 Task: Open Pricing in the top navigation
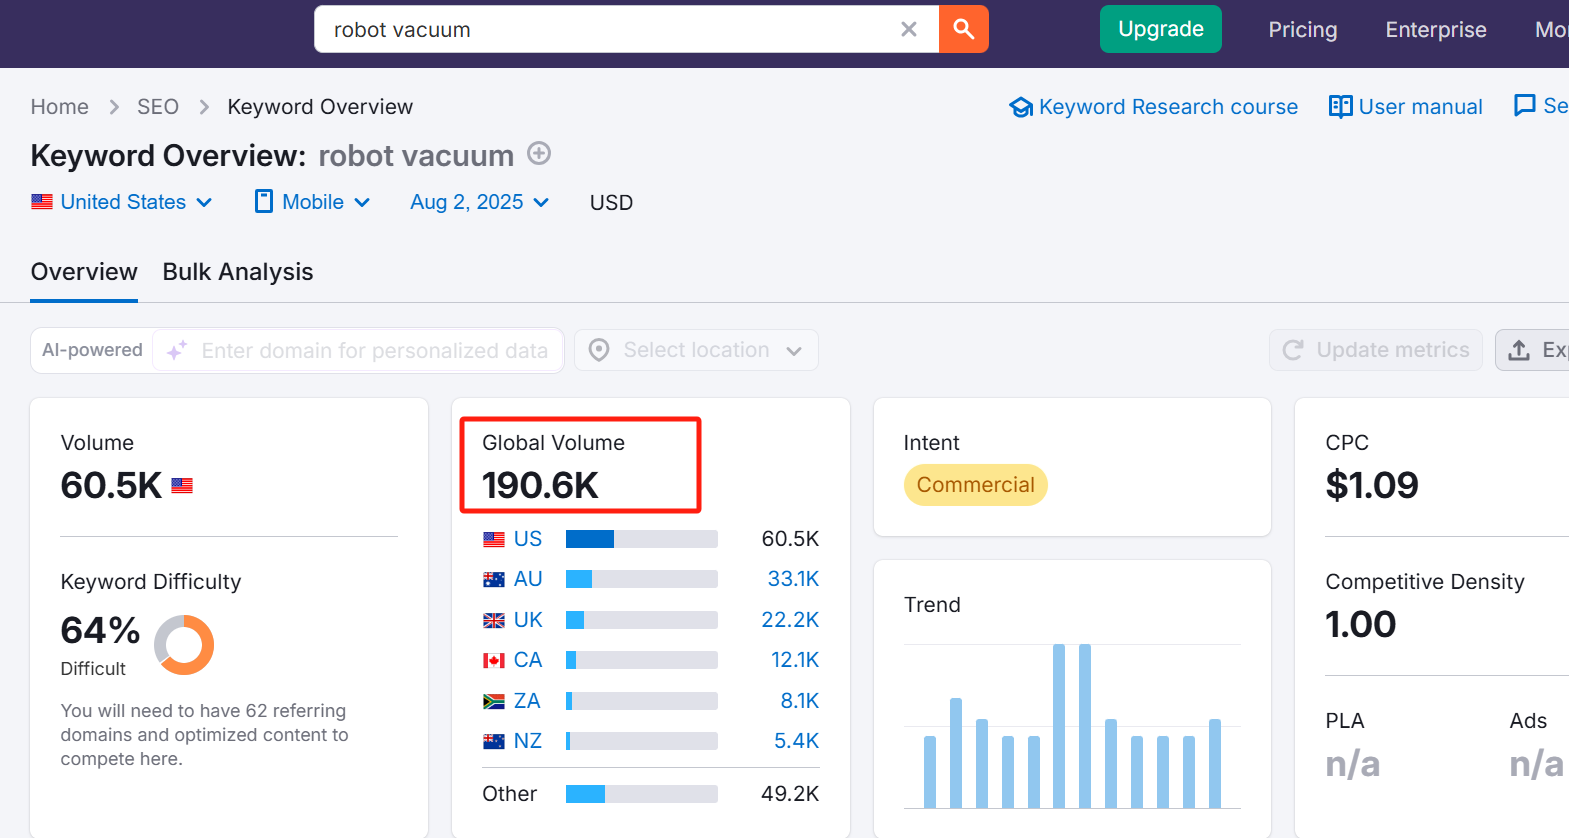pos(1302,30)
